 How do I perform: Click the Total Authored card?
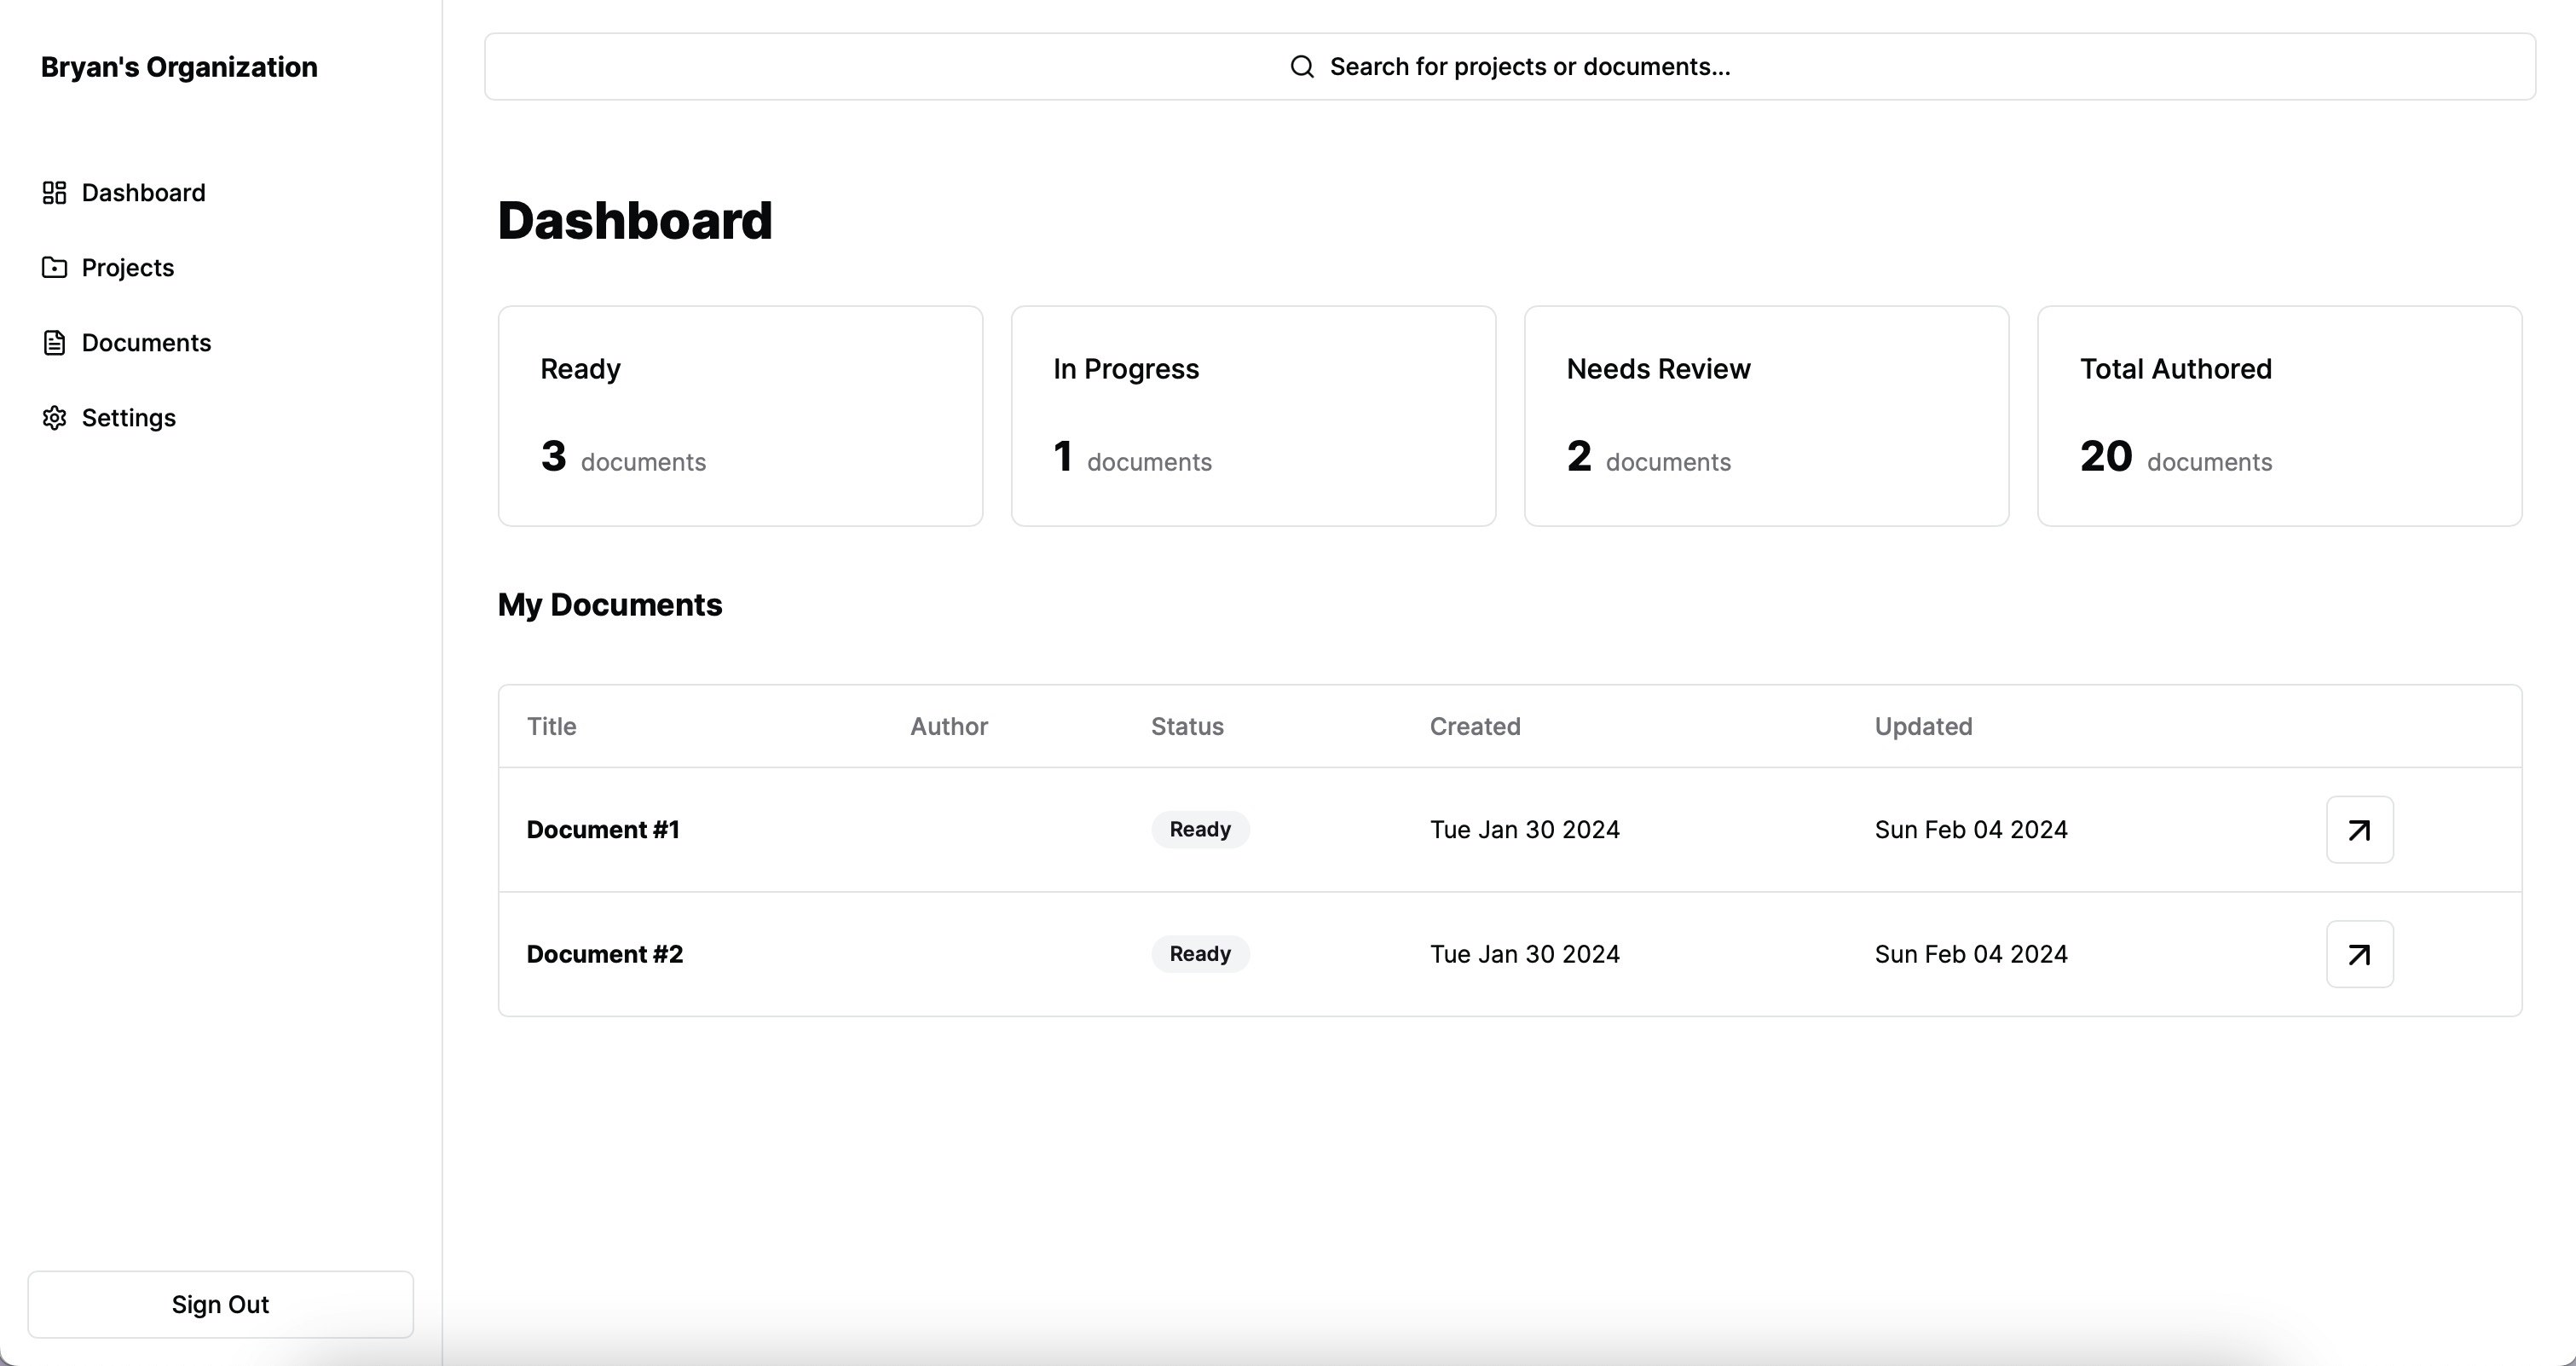pyautogui.click(x=2279, y=416)
